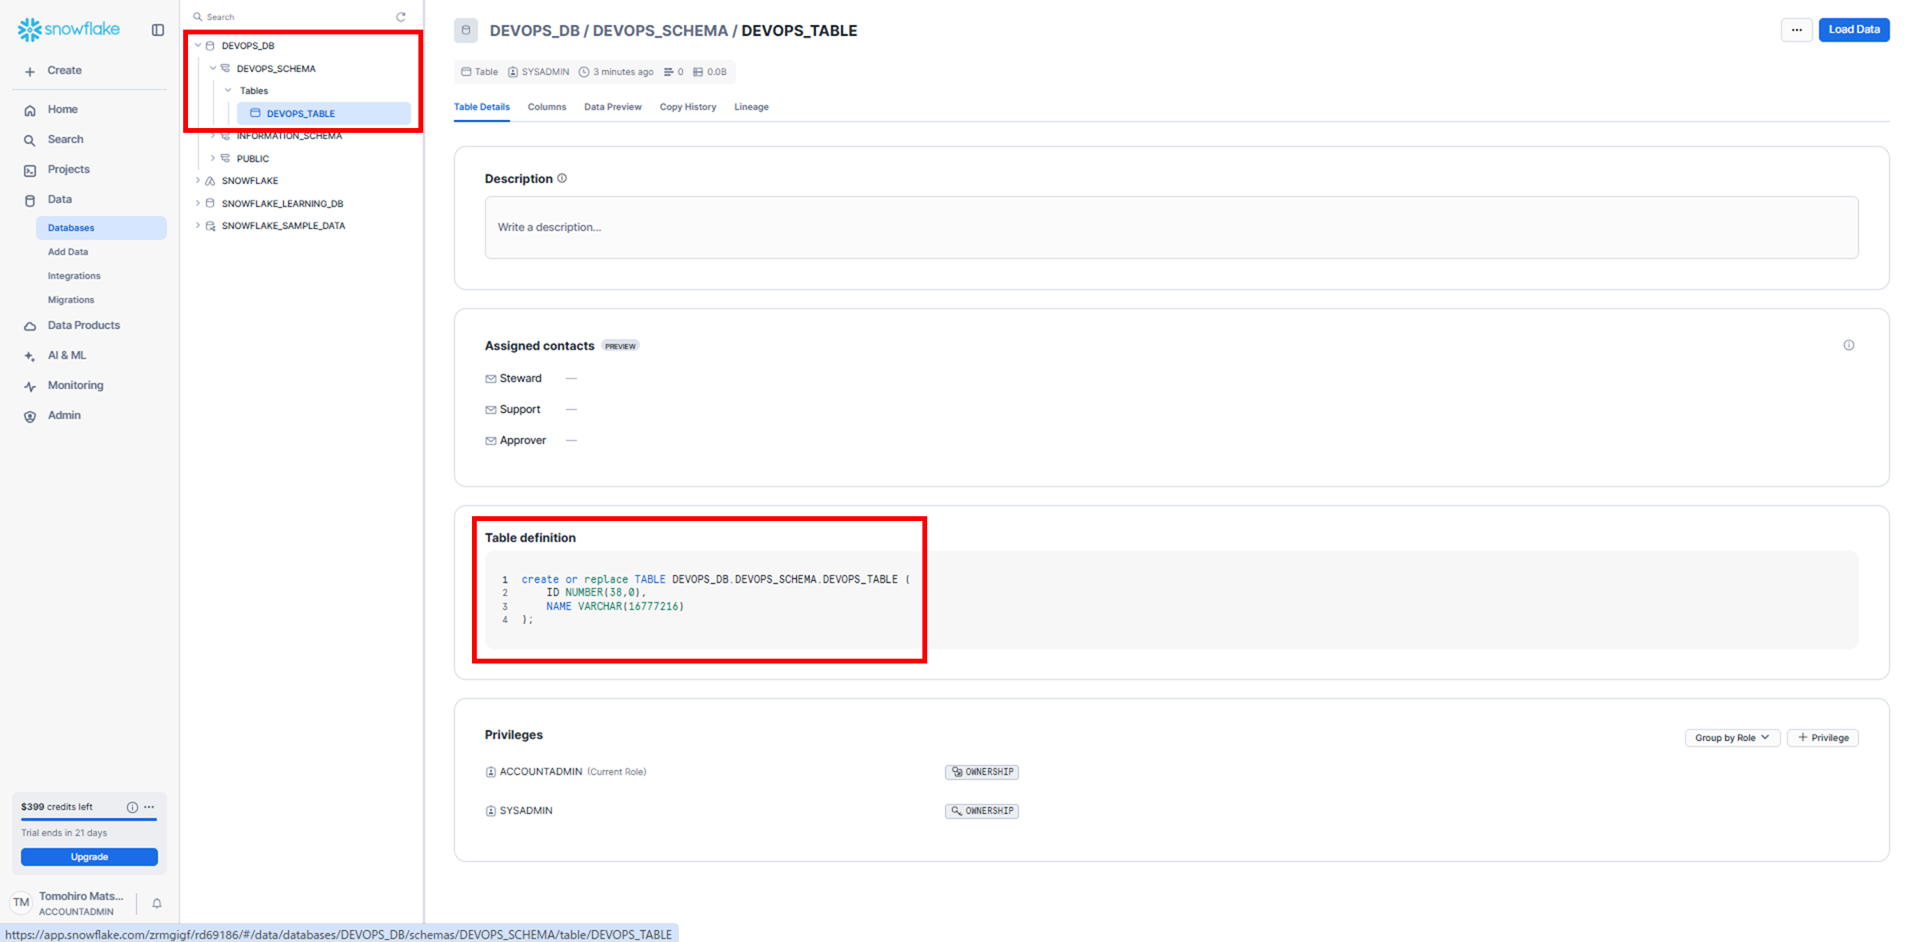Open the credits three-dot menu
This screenshot has height=942, width=1920.
tap(149, 807)
